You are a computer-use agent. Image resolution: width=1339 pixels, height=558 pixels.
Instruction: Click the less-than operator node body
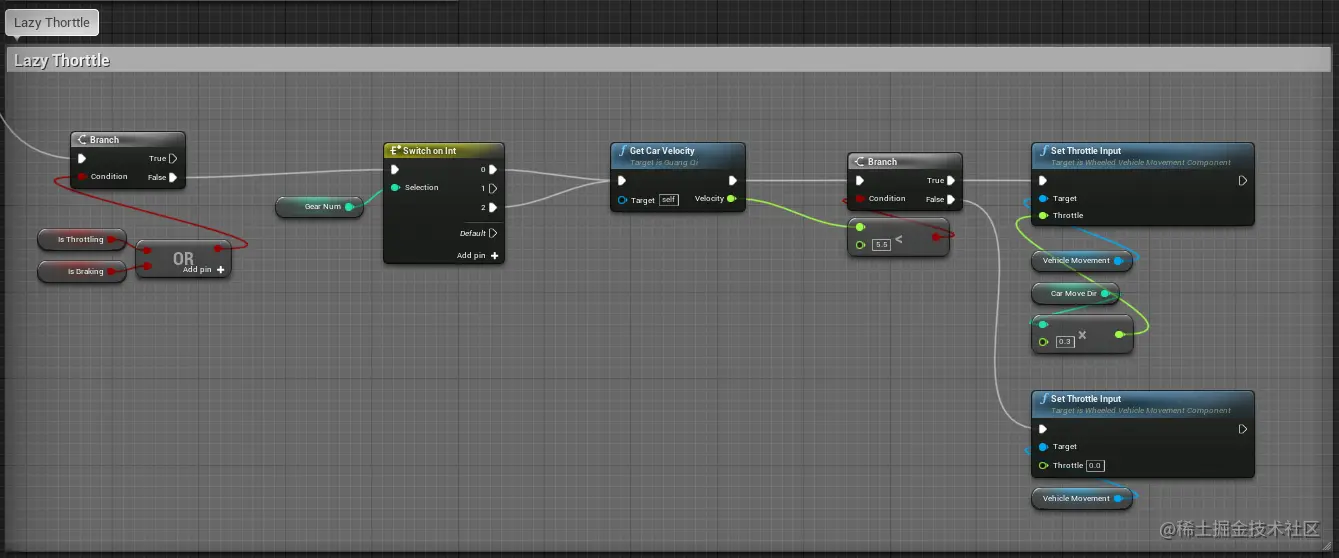pos(898,238)
